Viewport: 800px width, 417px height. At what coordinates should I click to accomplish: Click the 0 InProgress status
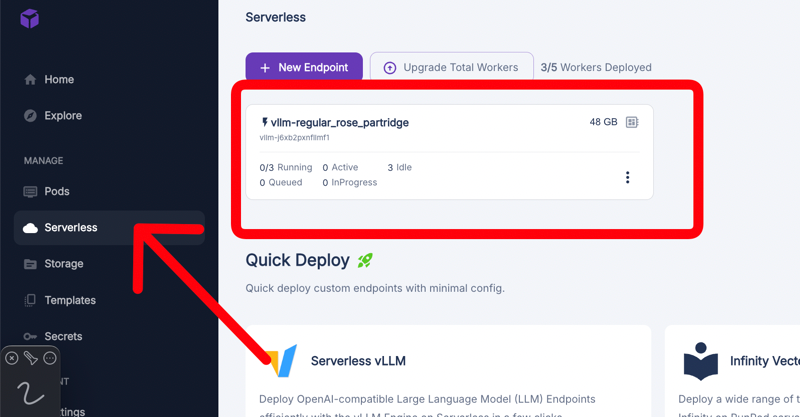tap(349, 183)
